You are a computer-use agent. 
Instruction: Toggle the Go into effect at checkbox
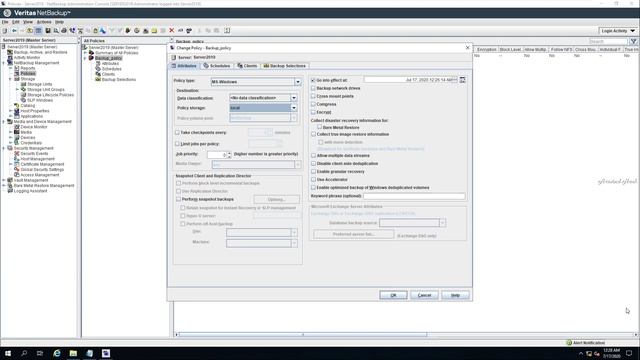click(313, 80)
